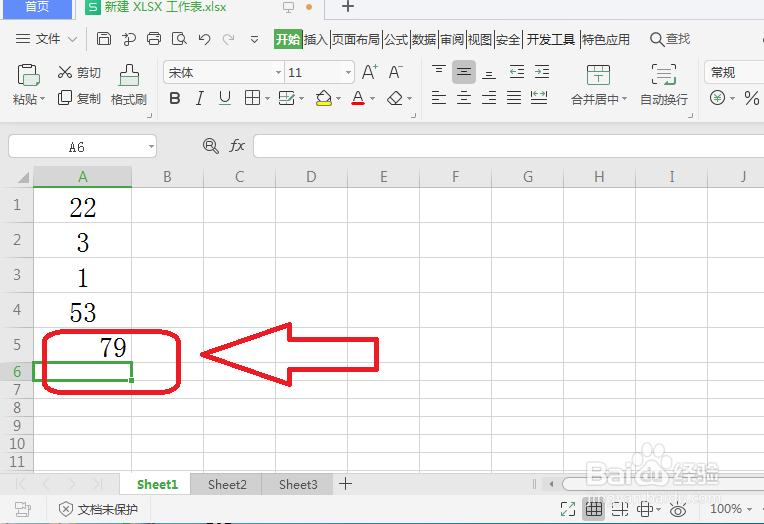Screen dimensions: 764x524
Task: Click the Clear eraser icon
Action: click(x=395, y=98)
